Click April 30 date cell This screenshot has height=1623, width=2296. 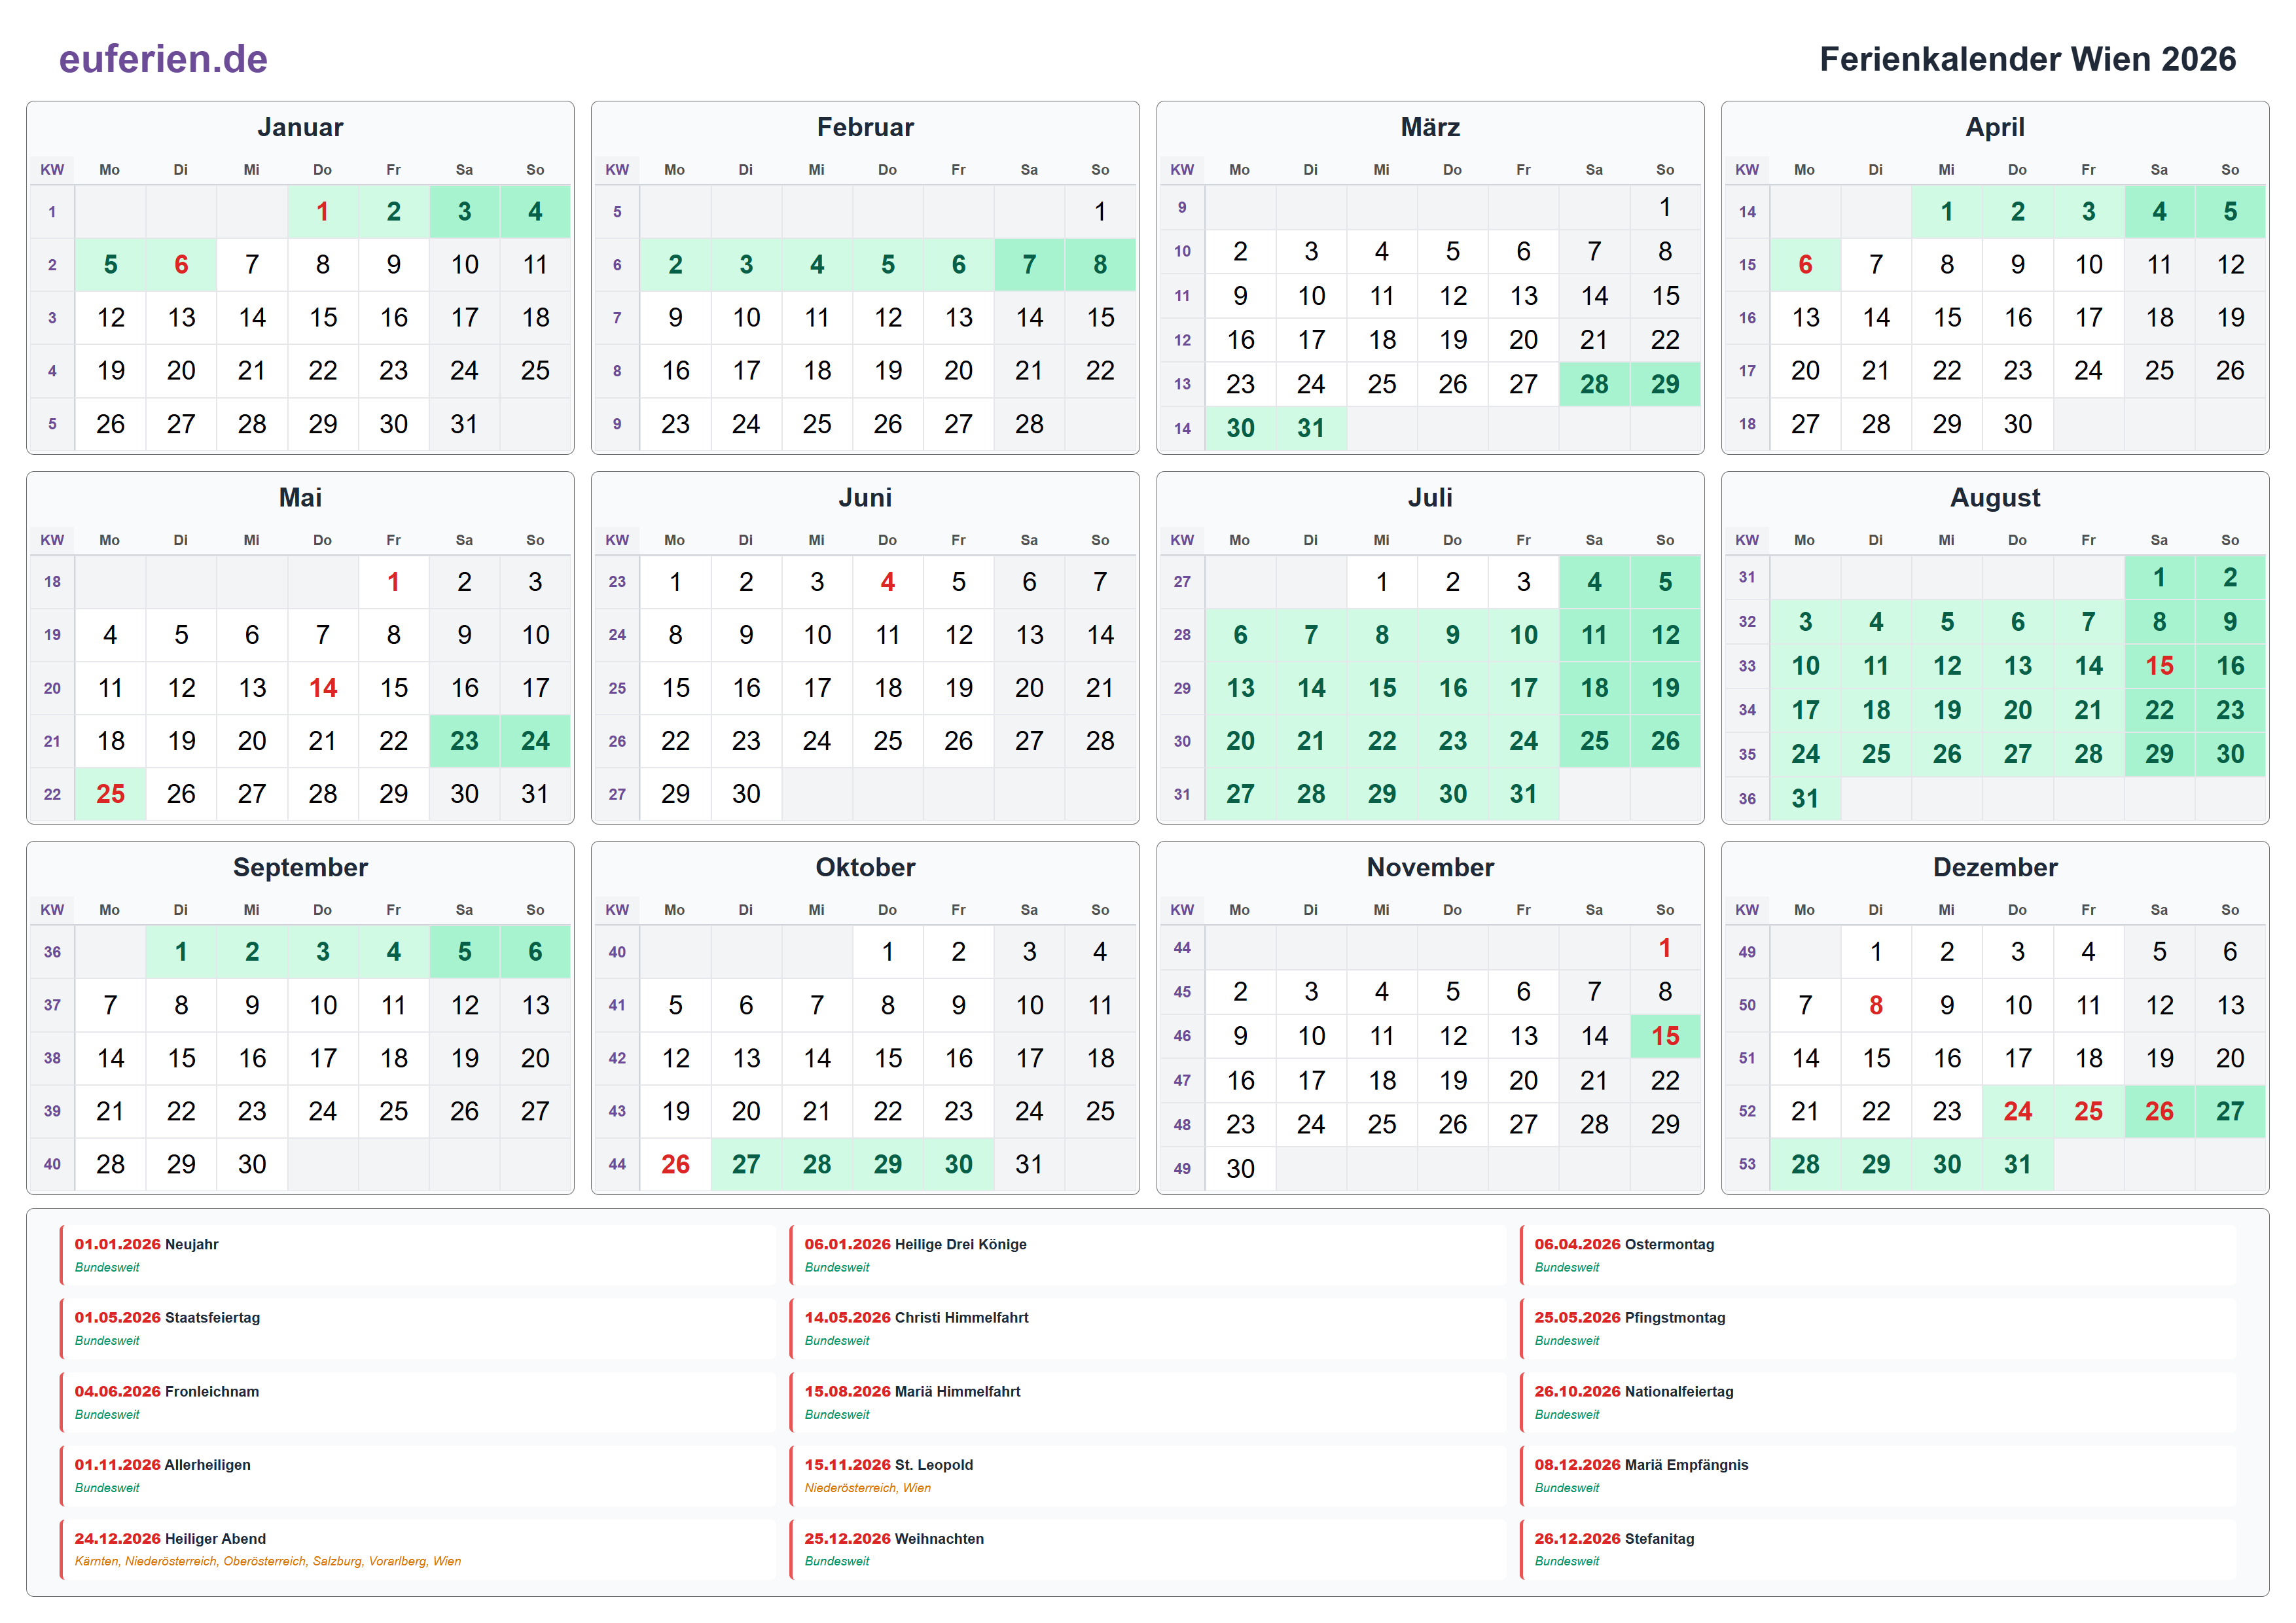coord(2017,424)
